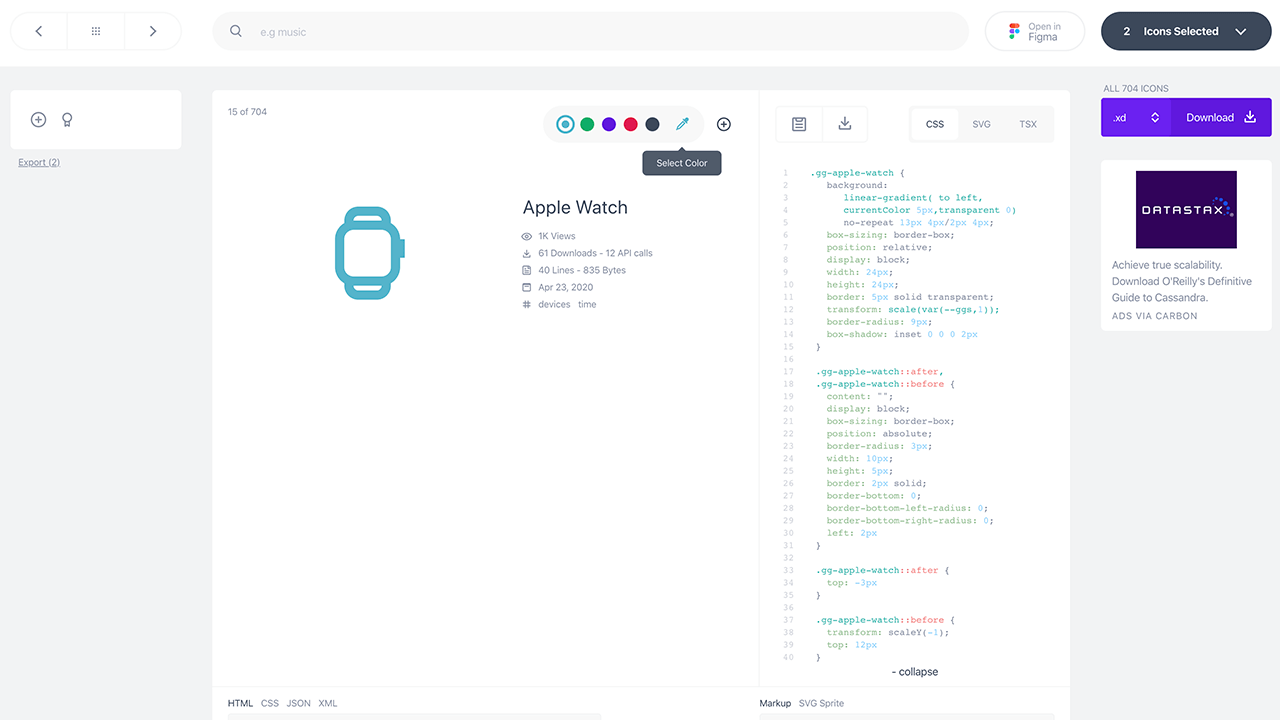Download all 704 icons button
Viewport: 1280px width, 720px height.
1220,117
